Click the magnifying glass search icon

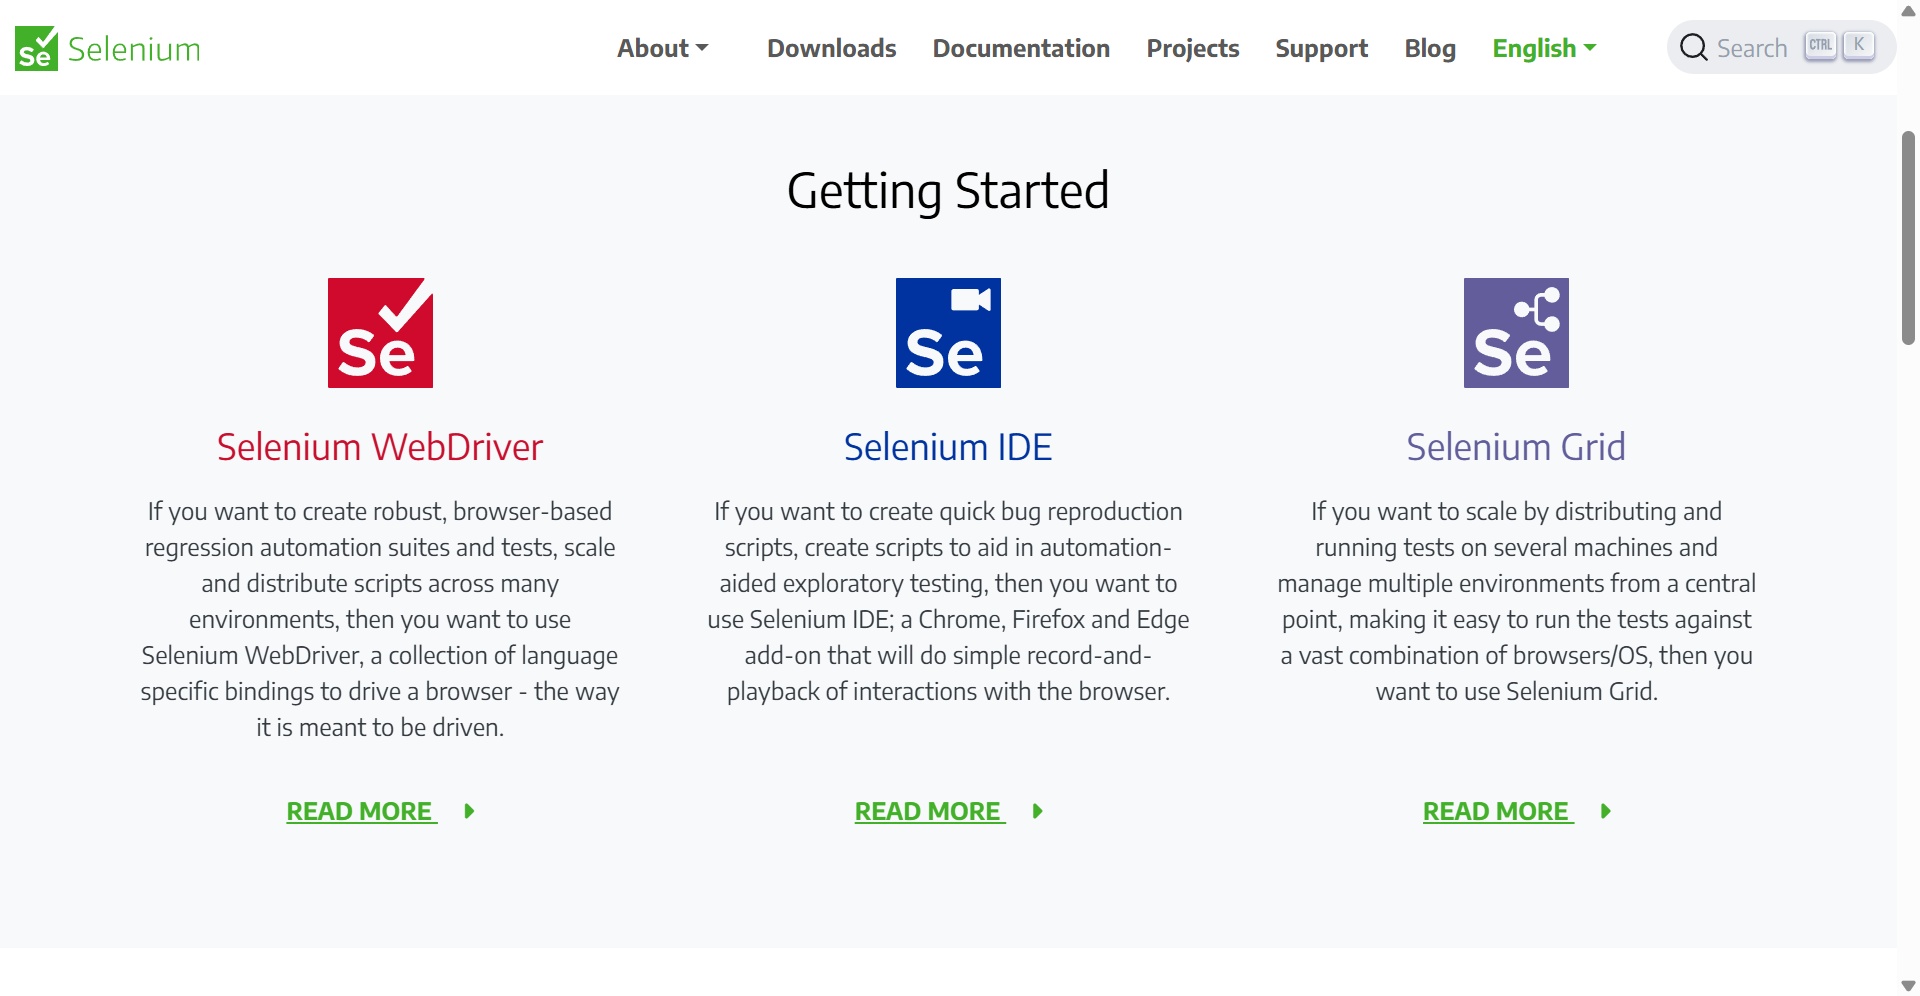(1693, 47)
